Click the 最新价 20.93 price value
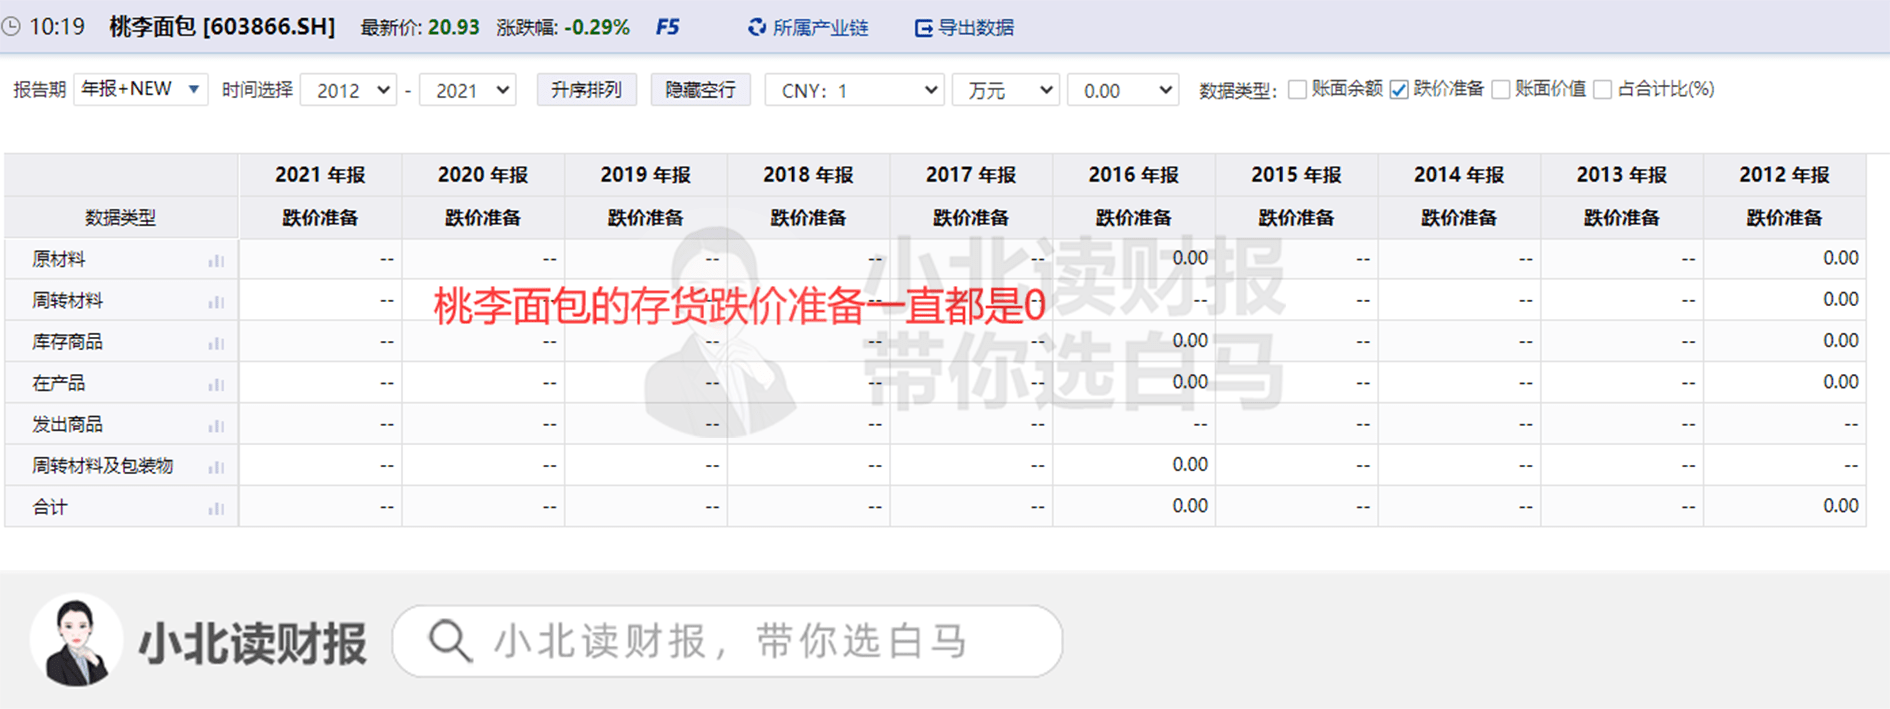This screenshot has width=1890, height=709. pos(454,28)
